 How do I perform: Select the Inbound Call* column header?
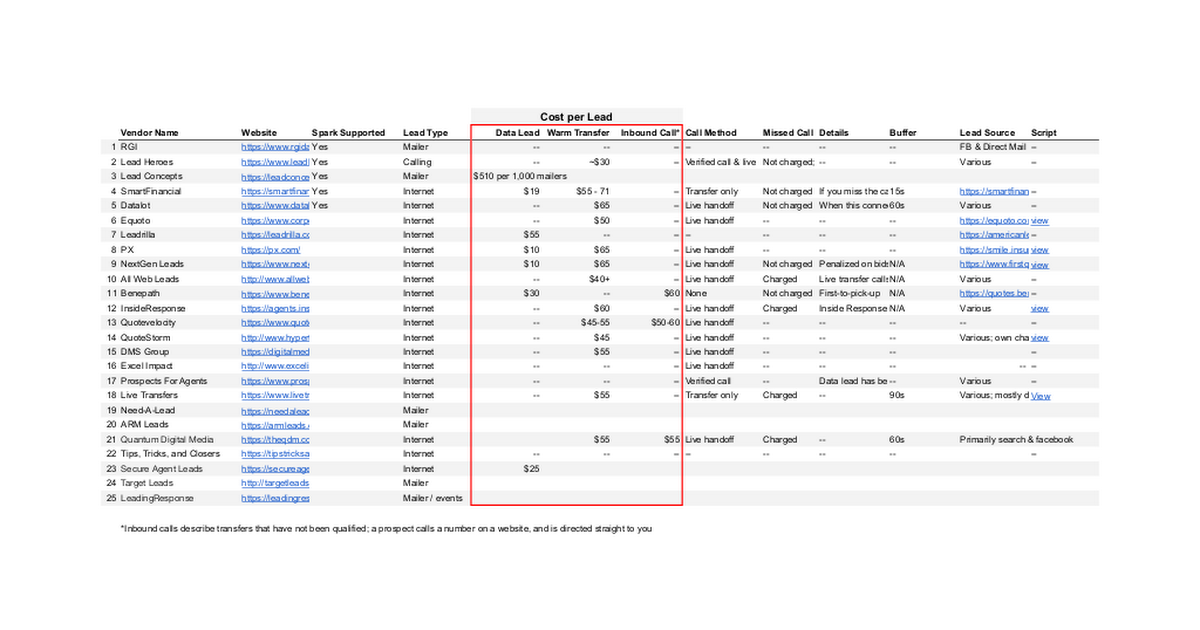[650, 133]
